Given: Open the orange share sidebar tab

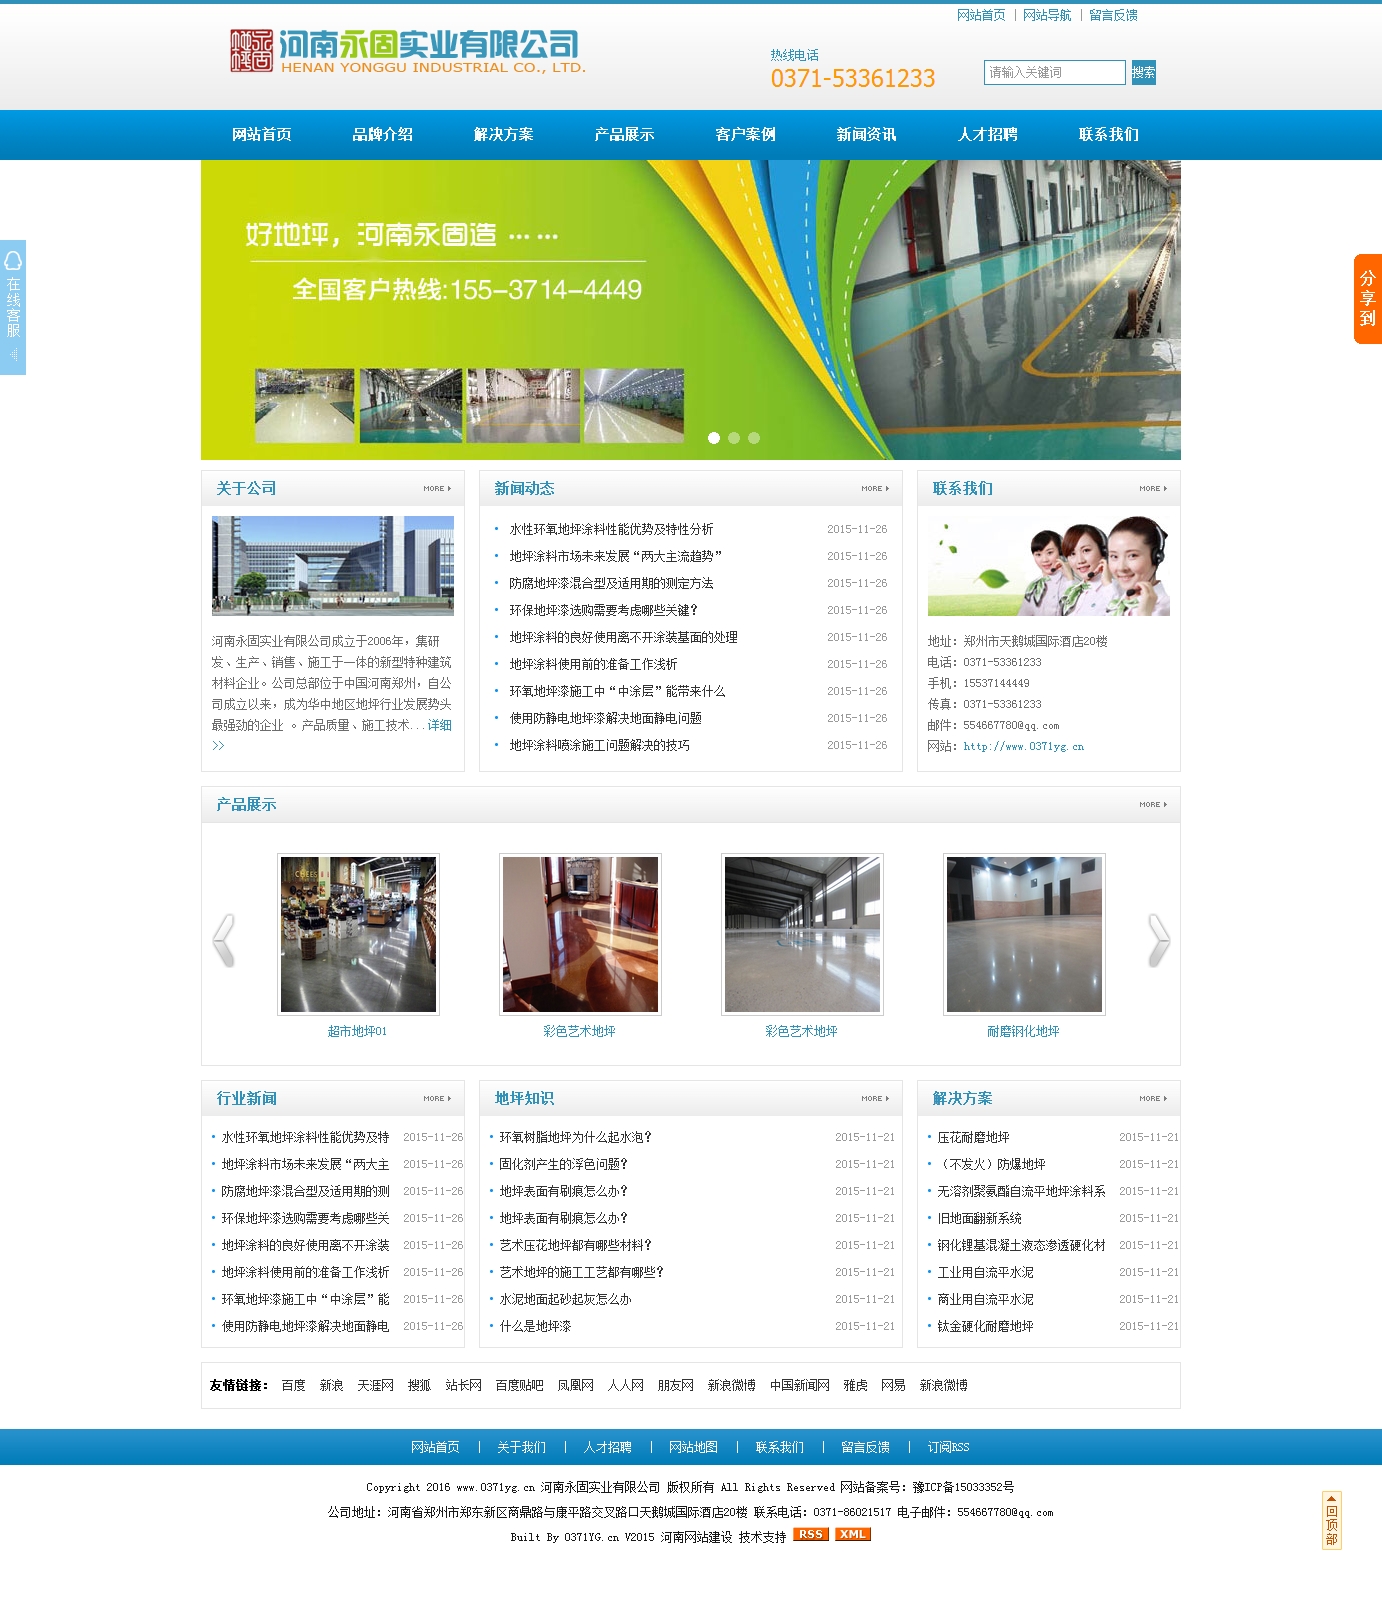Looking at the screenshot, I should (1367, 299).
